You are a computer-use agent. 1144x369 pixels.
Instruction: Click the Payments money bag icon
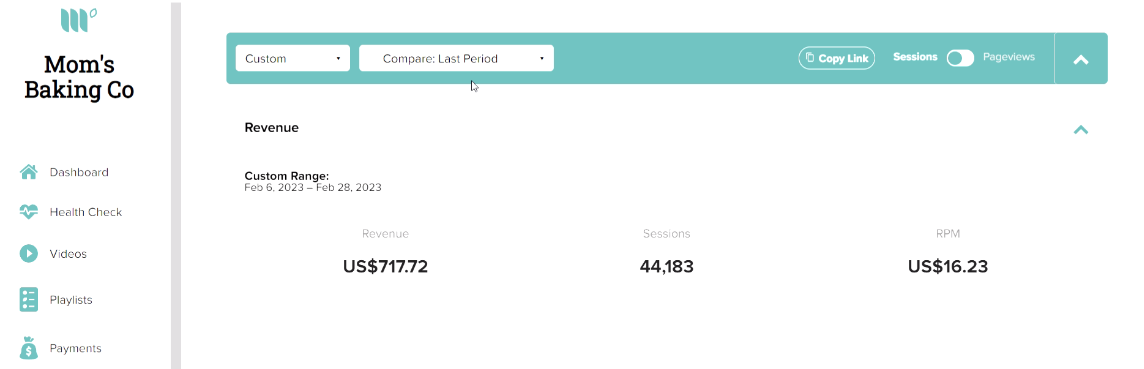point(28,348)
